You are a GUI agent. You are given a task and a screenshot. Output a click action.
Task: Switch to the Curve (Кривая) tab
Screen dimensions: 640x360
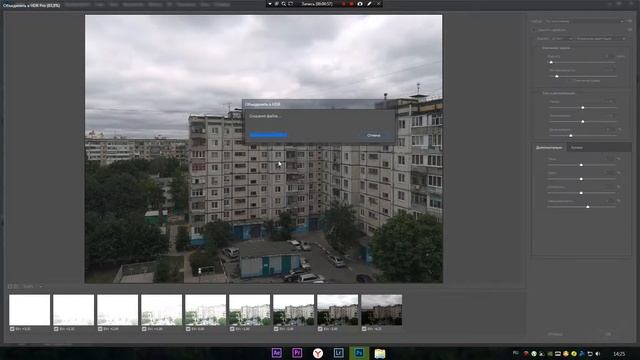pos(577,147)
